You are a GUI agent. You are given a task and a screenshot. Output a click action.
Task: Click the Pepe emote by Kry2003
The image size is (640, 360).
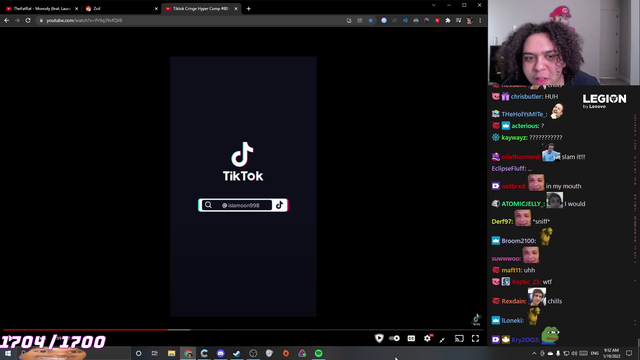tap(551, 336)
